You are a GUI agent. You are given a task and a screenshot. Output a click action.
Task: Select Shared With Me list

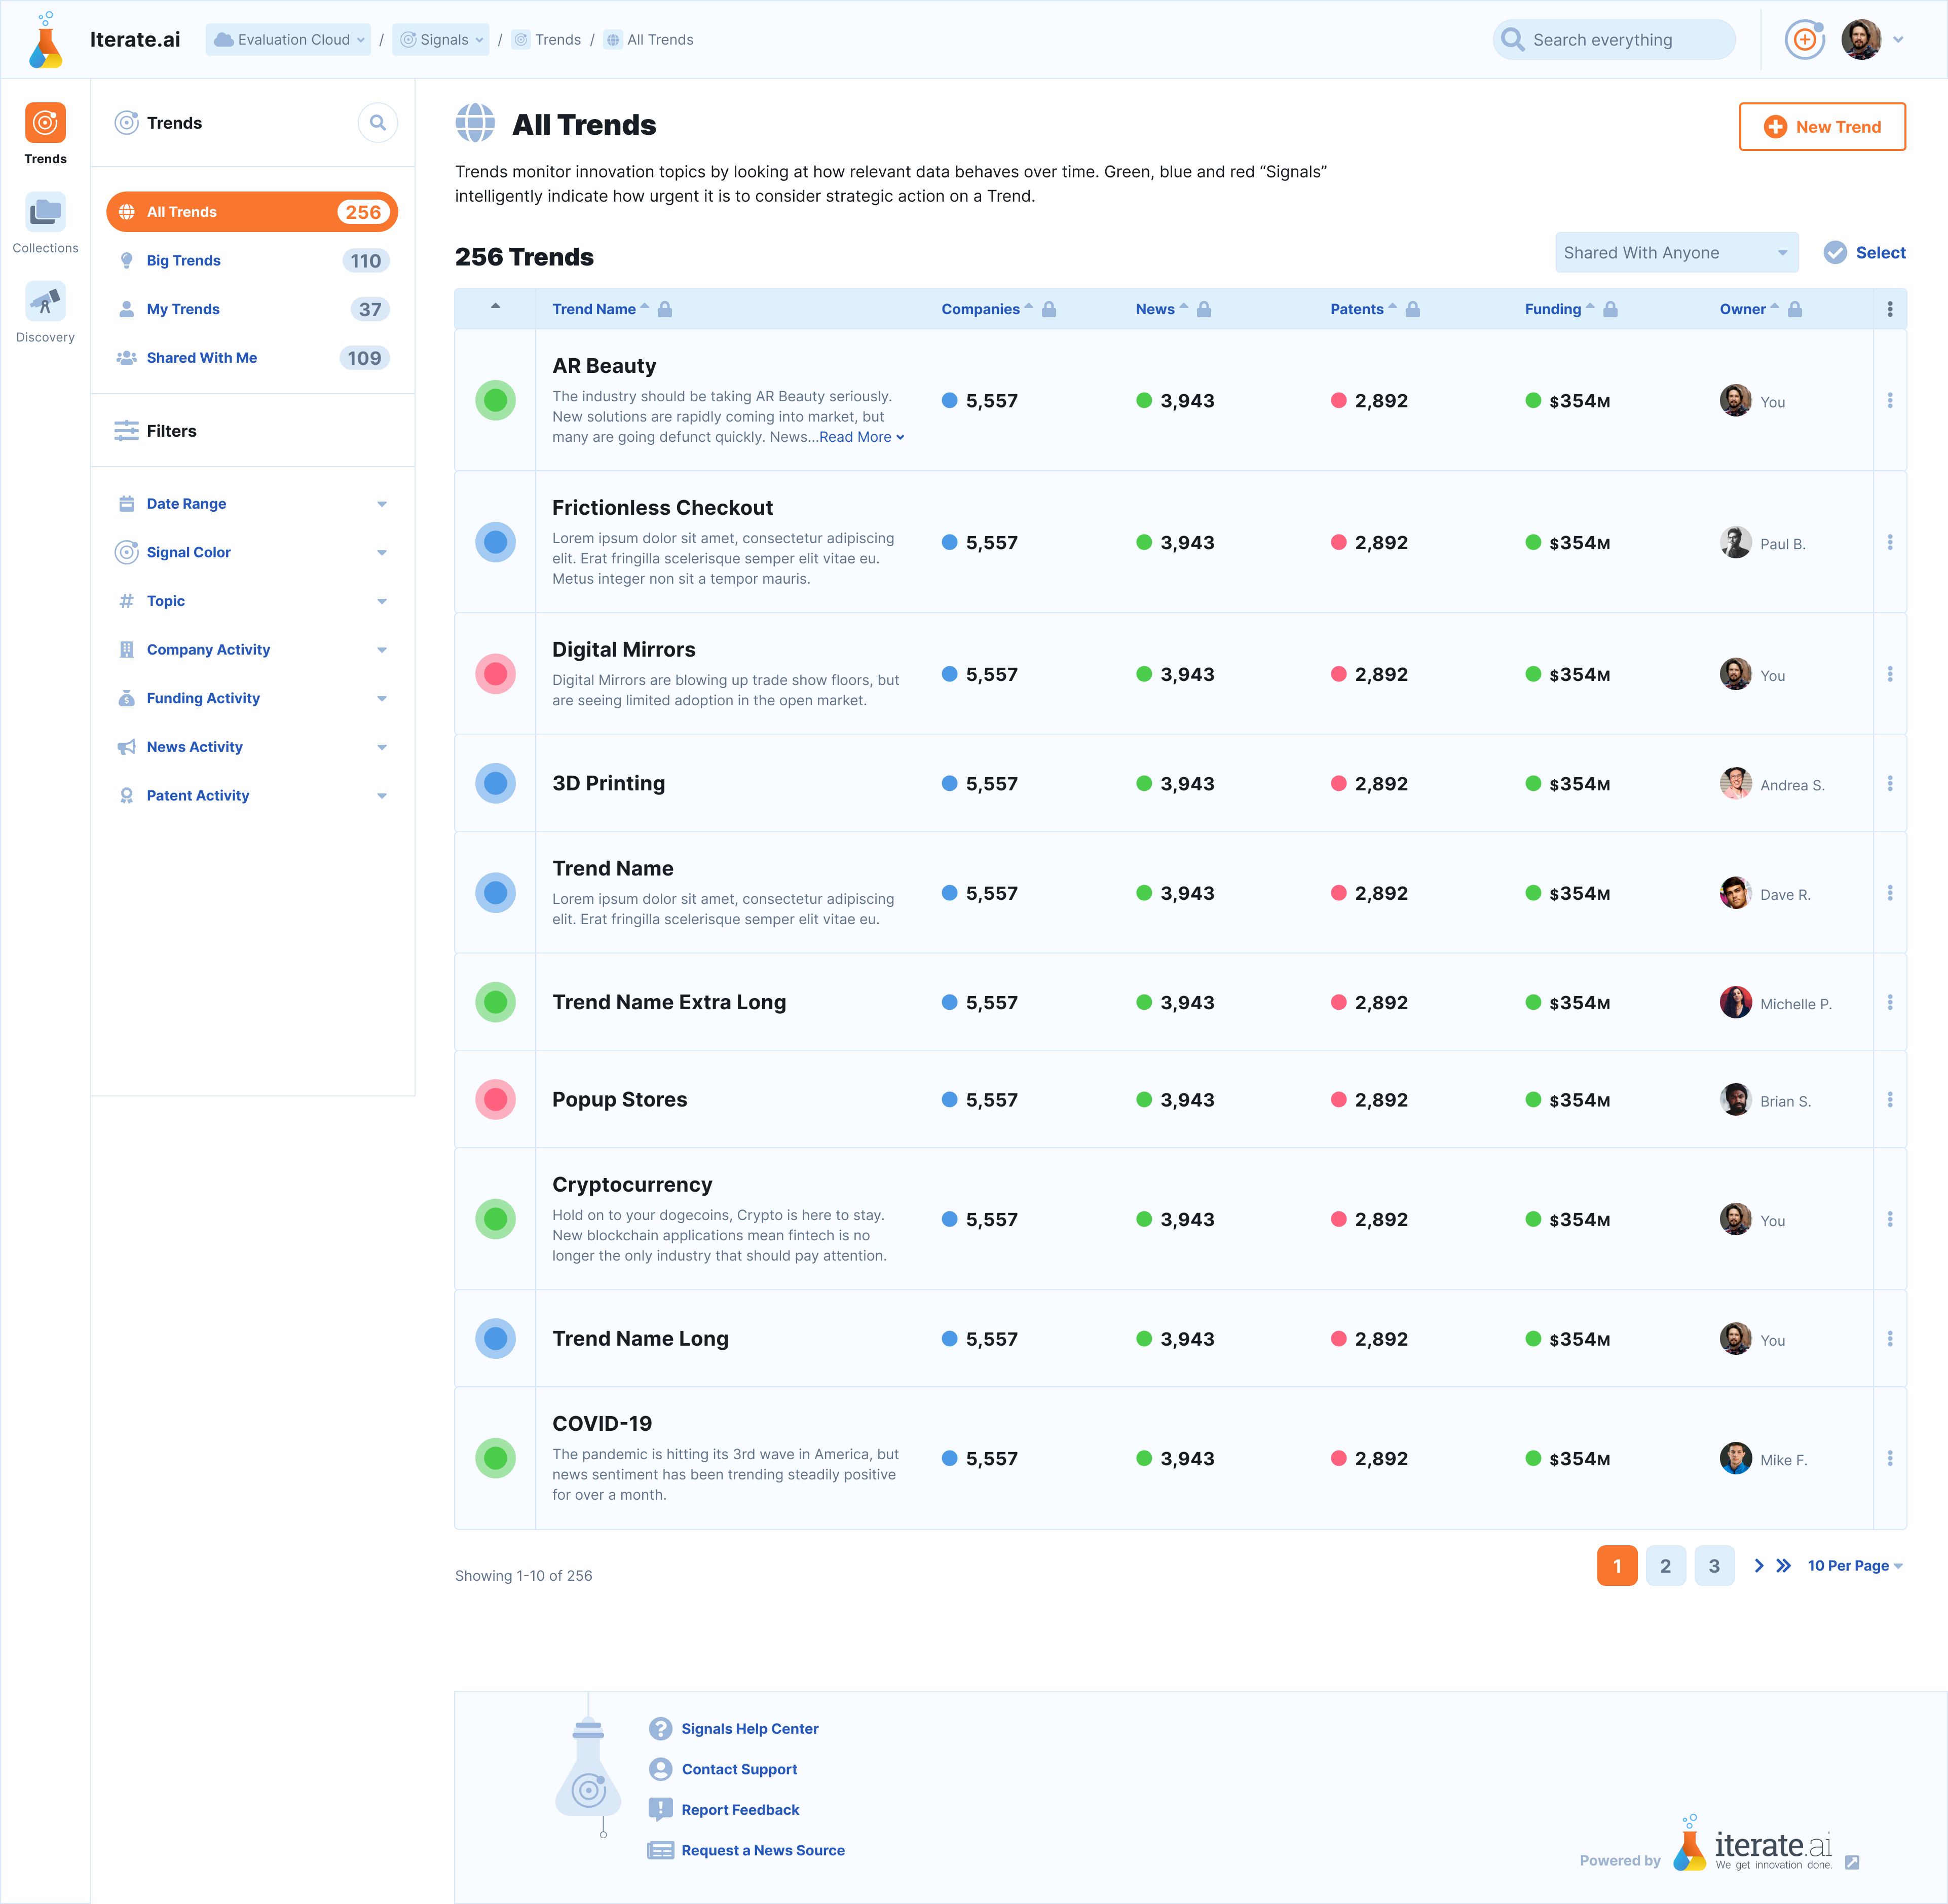(202, 358)
